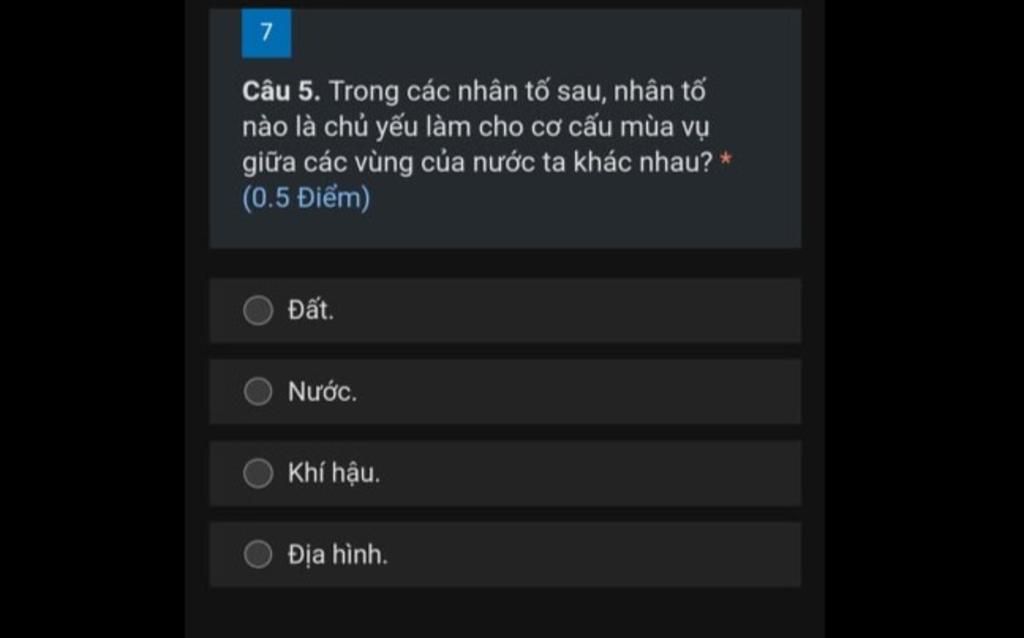Select the radio button for "Khí hậu."
This screenshot has height=638, width=1024.
(258, 473)
